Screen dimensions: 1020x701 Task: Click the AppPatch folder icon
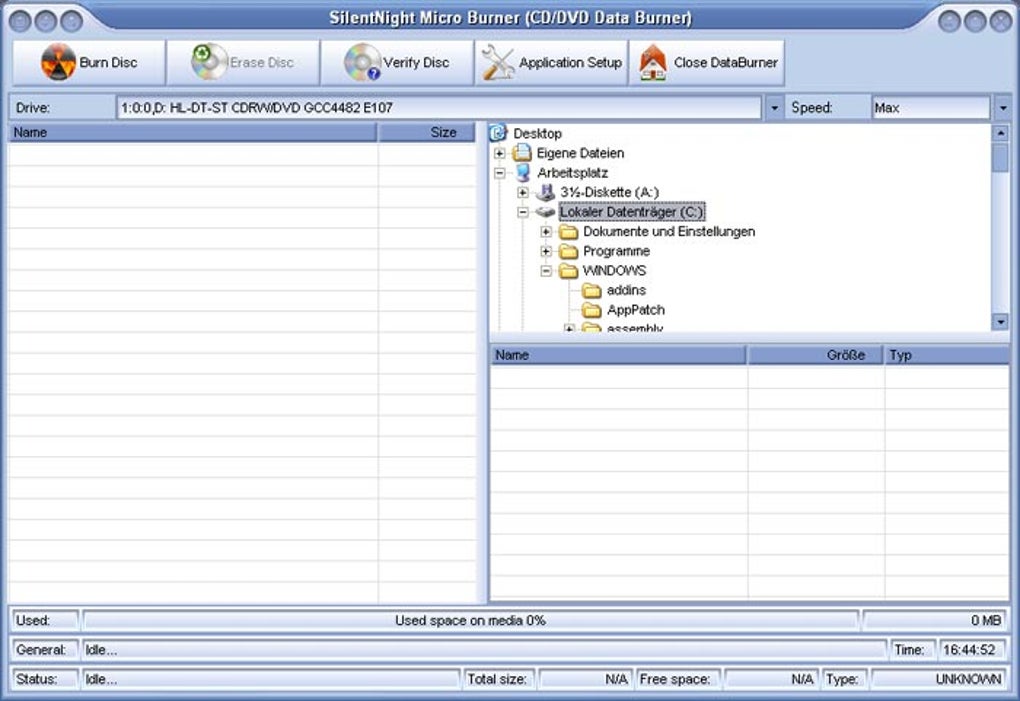pyautogui.click(x=592, y=310)
